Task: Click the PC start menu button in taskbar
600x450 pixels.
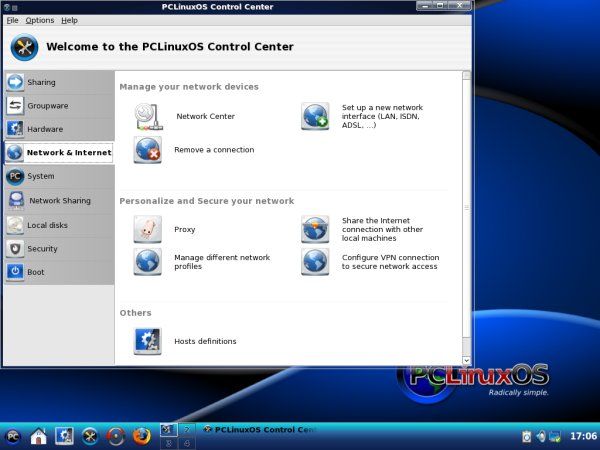Action: coord(13,437)
